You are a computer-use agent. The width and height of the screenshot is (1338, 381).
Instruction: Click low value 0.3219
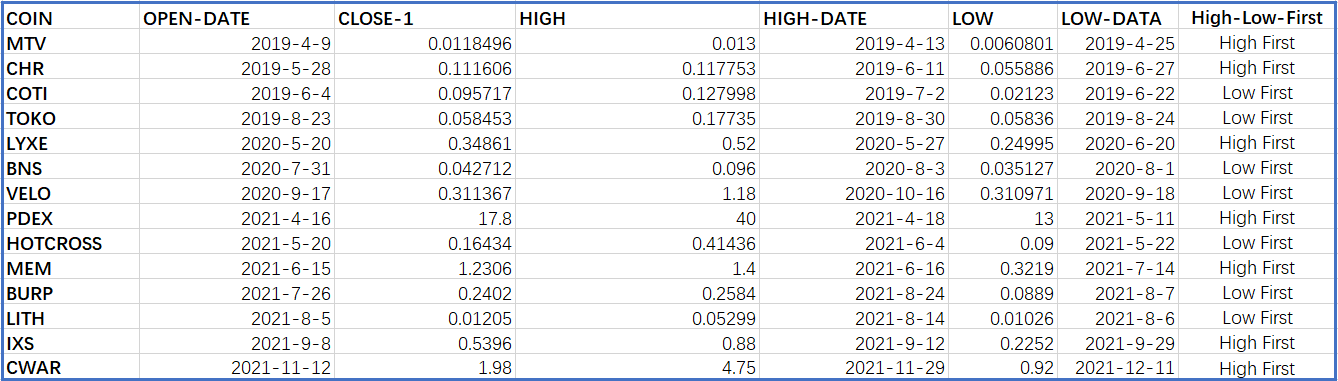tap(1026, 268)
